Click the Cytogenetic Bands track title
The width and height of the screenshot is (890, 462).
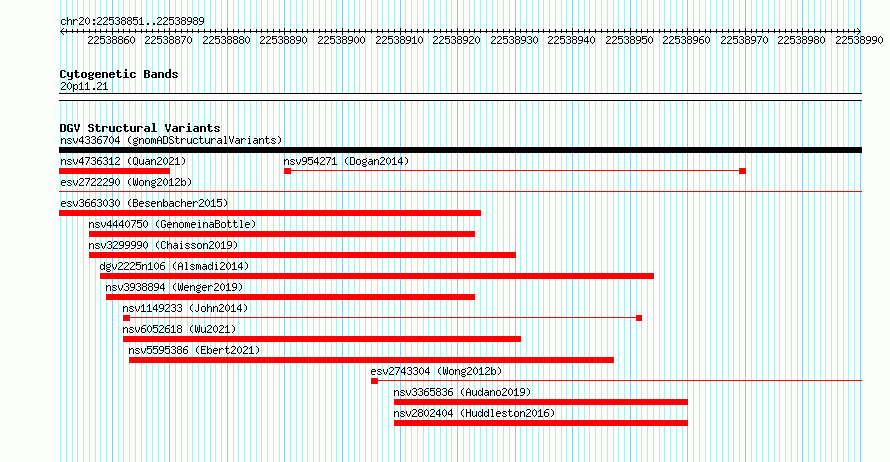[119, 74]
